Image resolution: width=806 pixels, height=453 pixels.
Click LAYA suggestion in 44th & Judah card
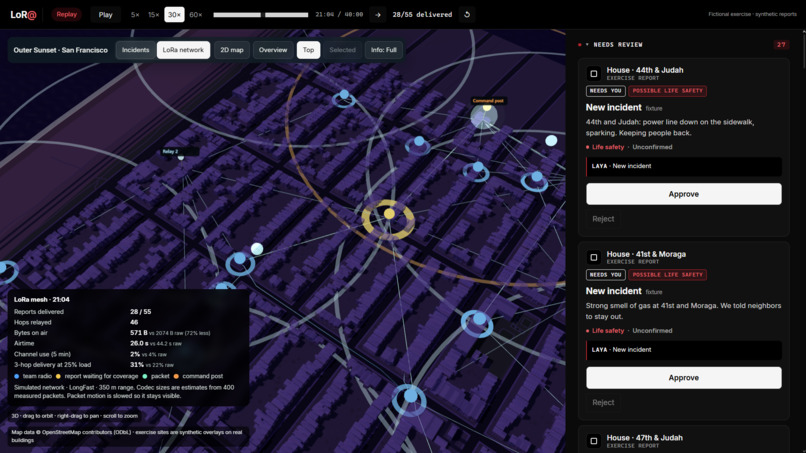684,166
